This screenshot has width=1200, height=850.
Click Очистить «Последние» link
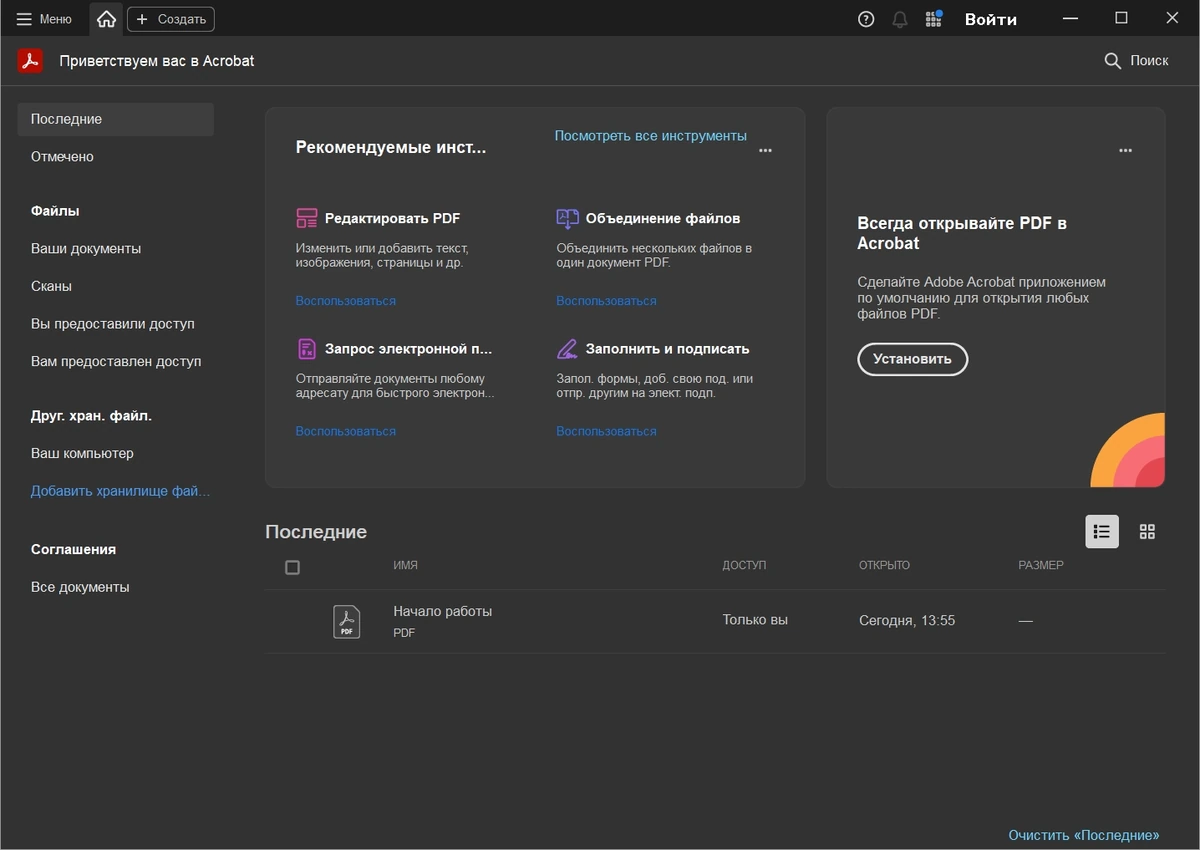point(1084,835)
